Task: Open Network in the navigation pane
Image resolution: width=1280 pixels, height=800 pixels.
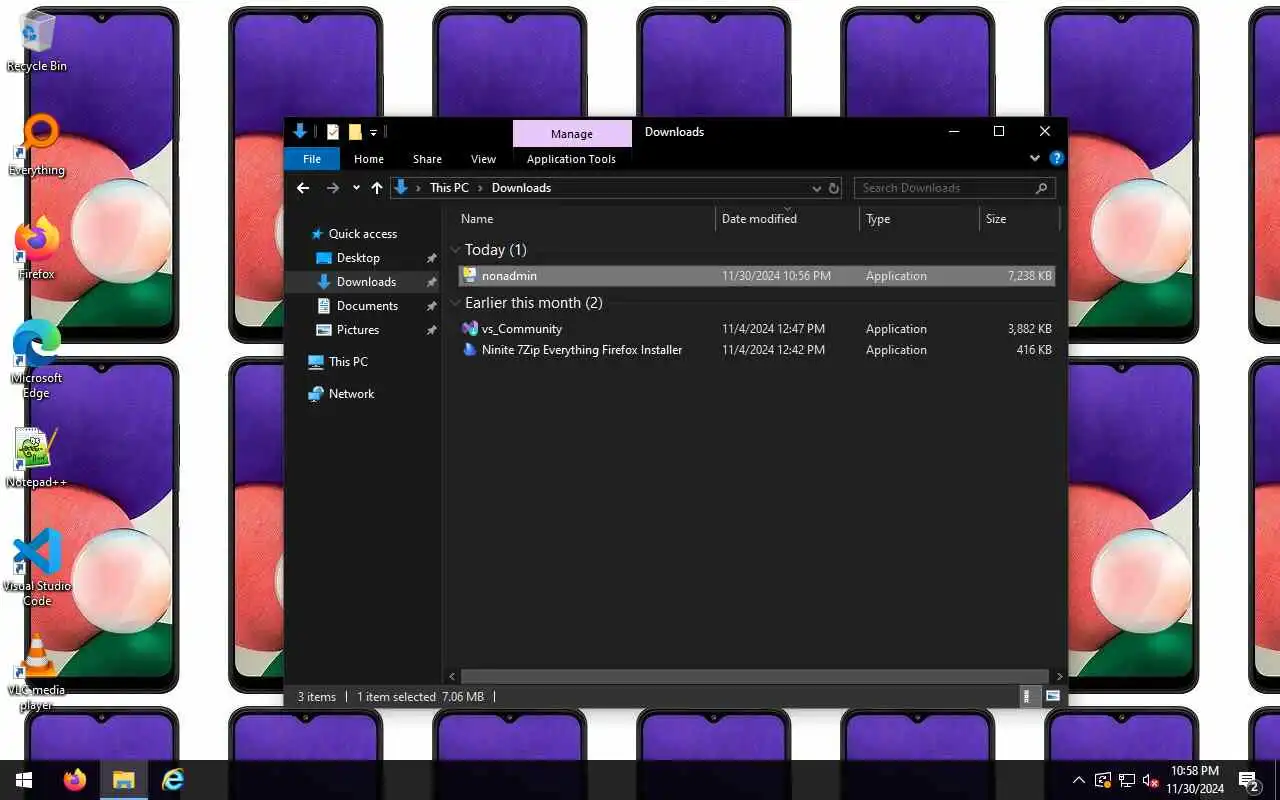Action: click(x=351, y=394)
